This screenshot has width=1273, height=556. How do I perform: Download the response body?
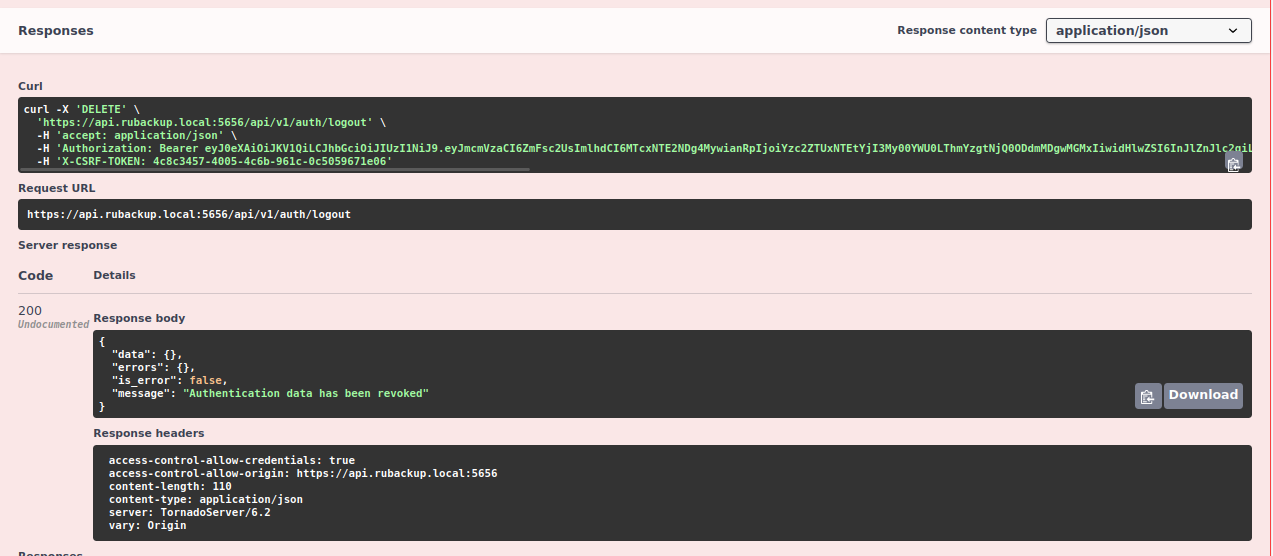tap(1203, 395)
